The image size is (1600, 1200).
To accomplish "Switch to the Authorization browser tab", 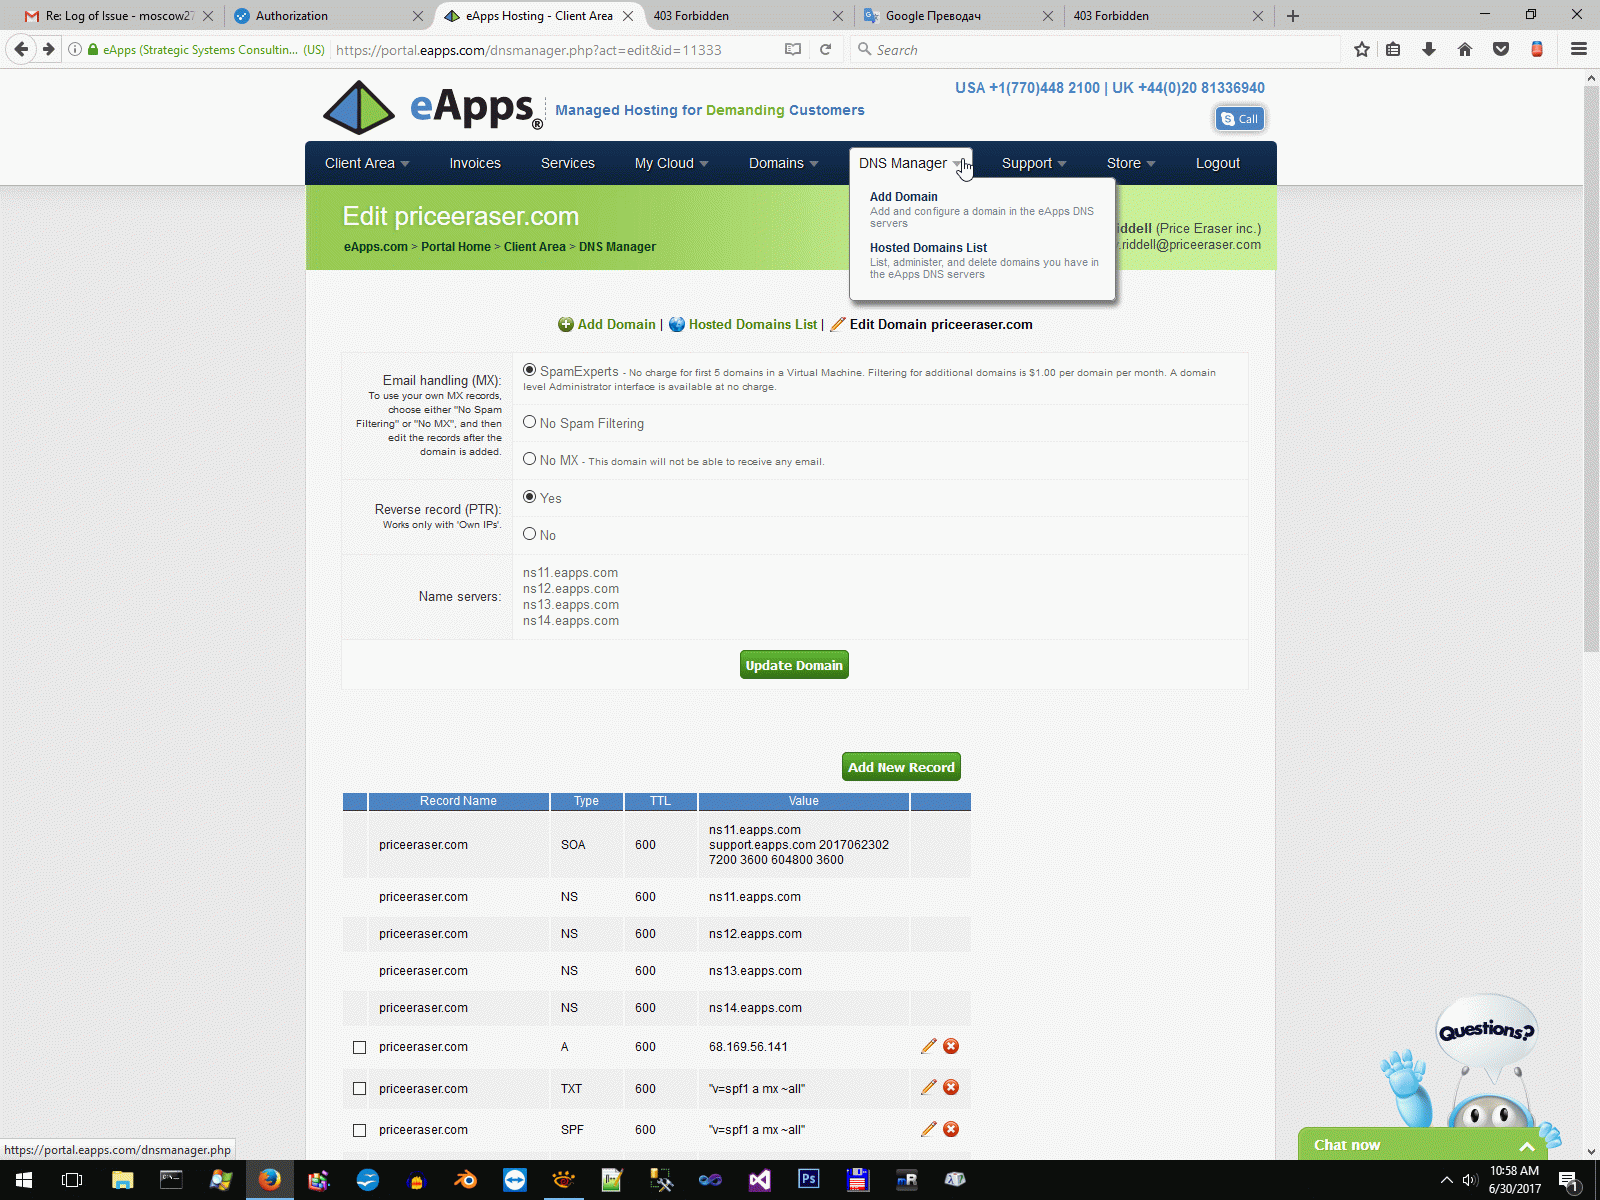I will (327, 16).
